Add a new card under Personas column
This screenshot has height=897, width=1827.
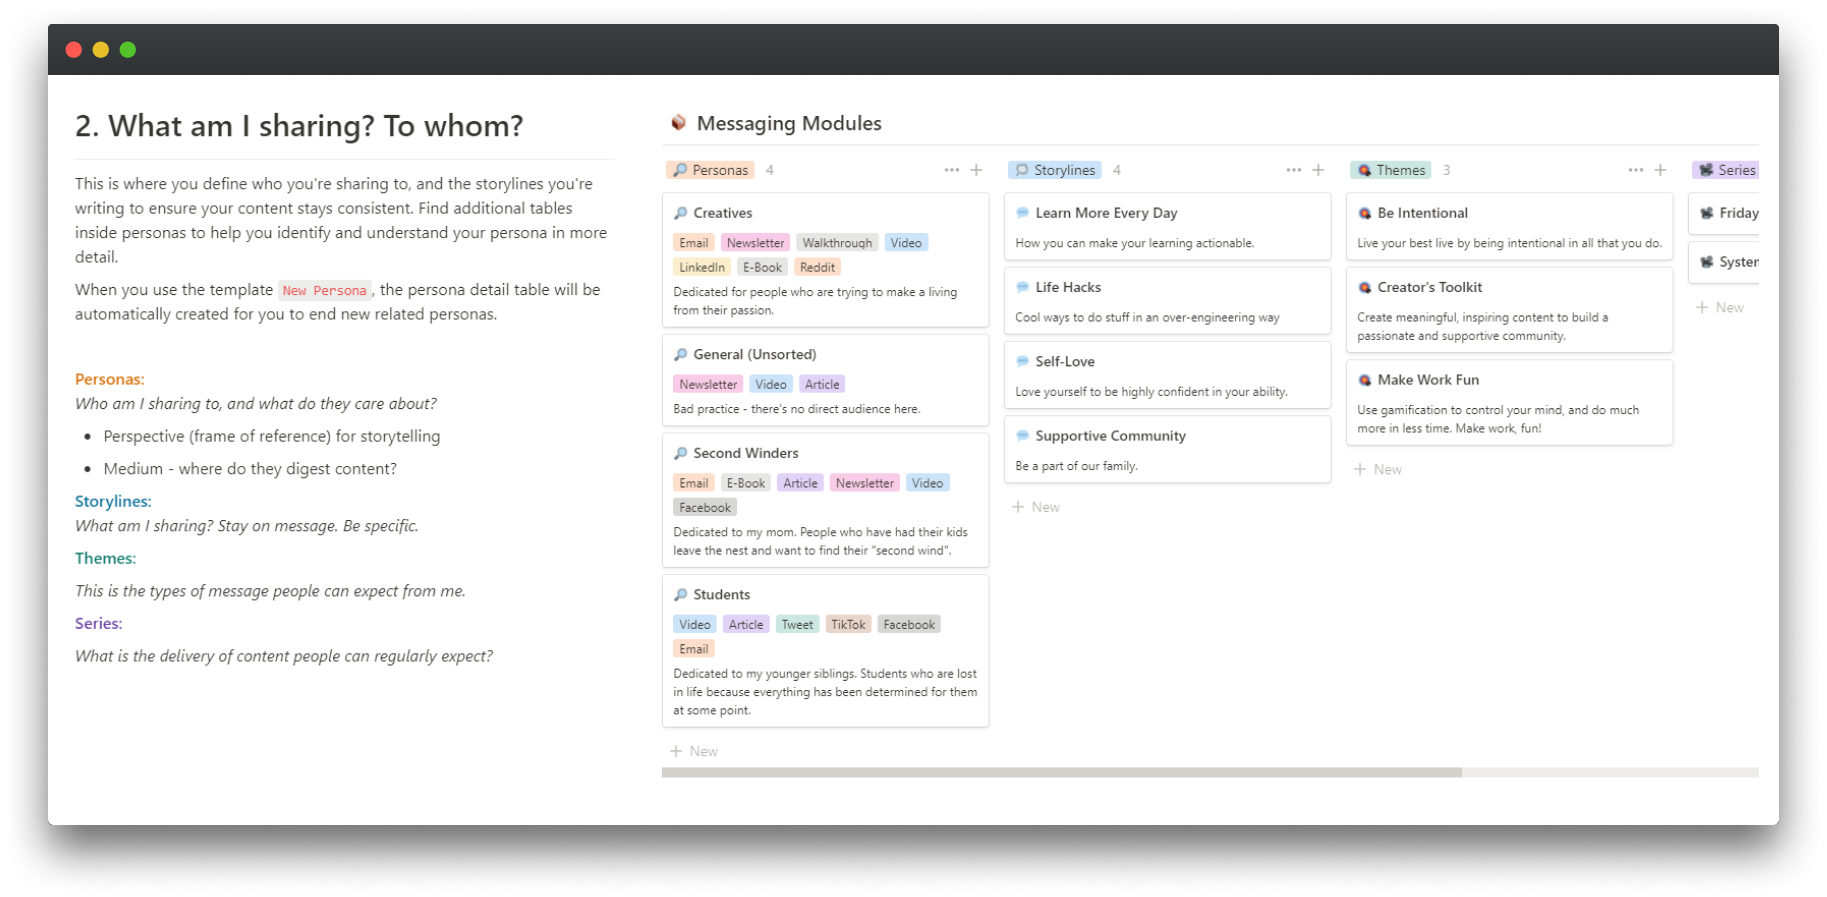pos(694,751)
